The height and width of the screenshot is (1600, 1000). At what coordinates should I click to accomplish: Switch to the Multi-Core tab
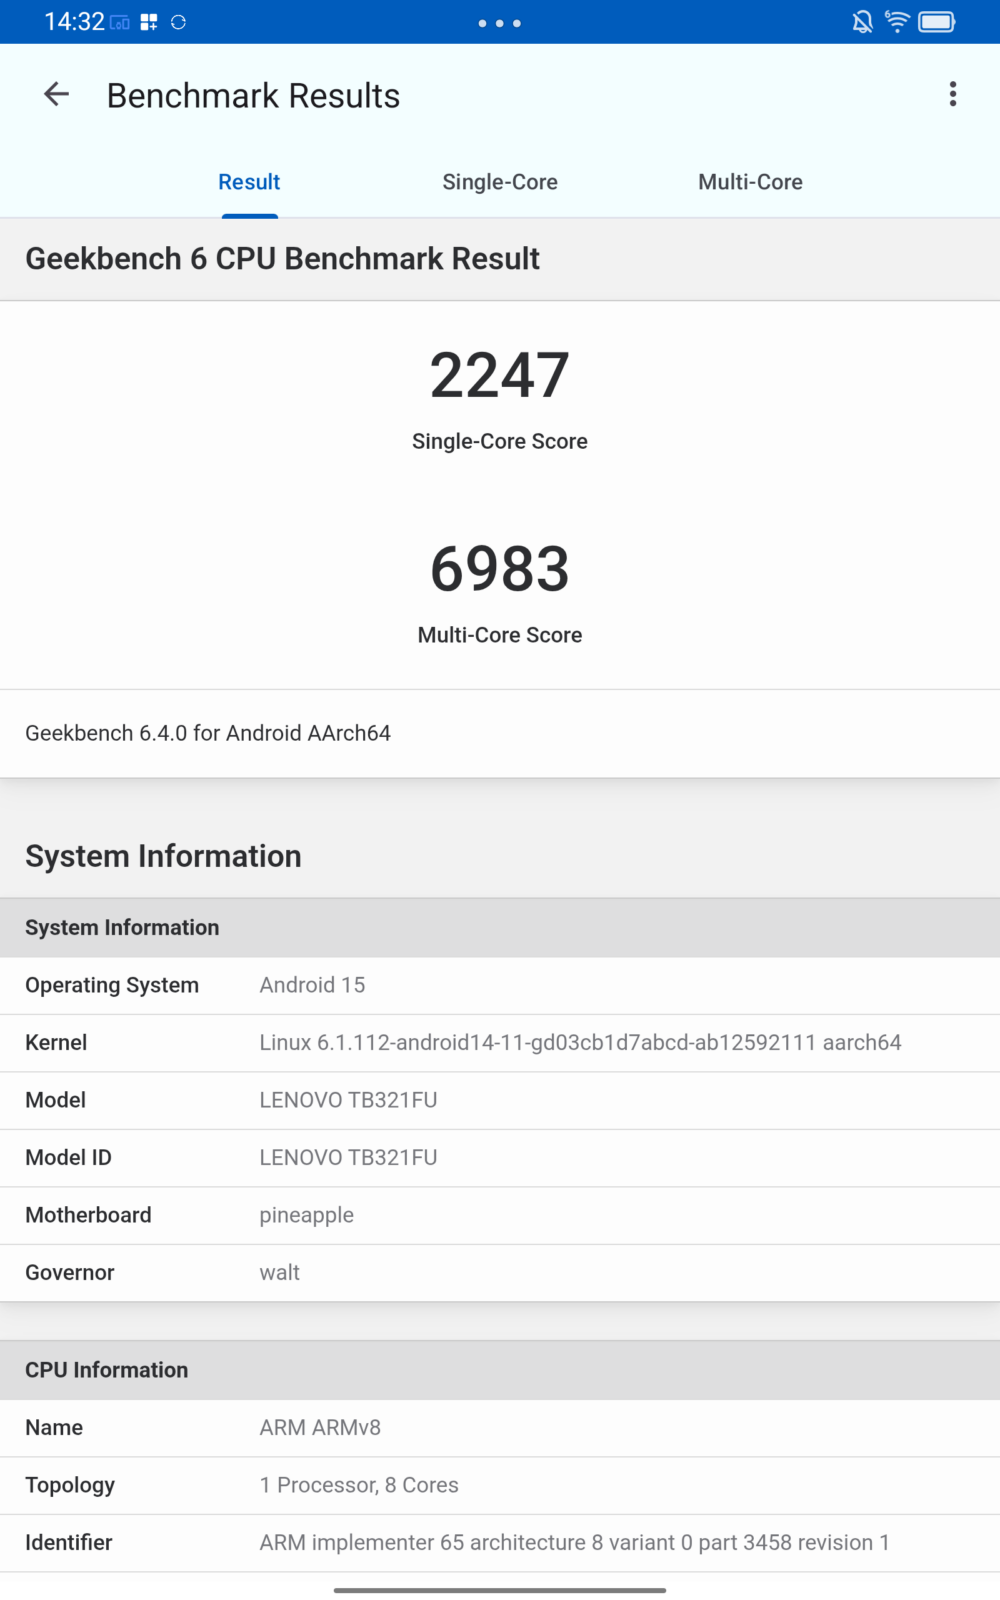(x=750, y=182)
